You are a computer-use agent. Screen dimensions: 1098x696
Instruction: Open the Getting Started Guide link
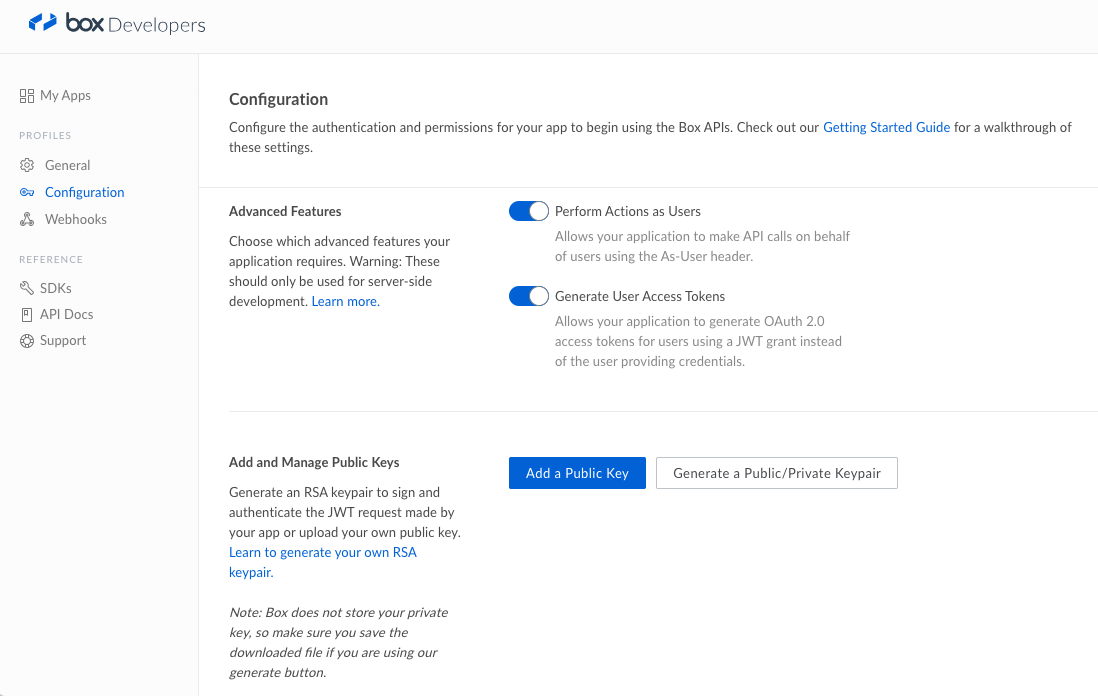(x=886, y=128)
